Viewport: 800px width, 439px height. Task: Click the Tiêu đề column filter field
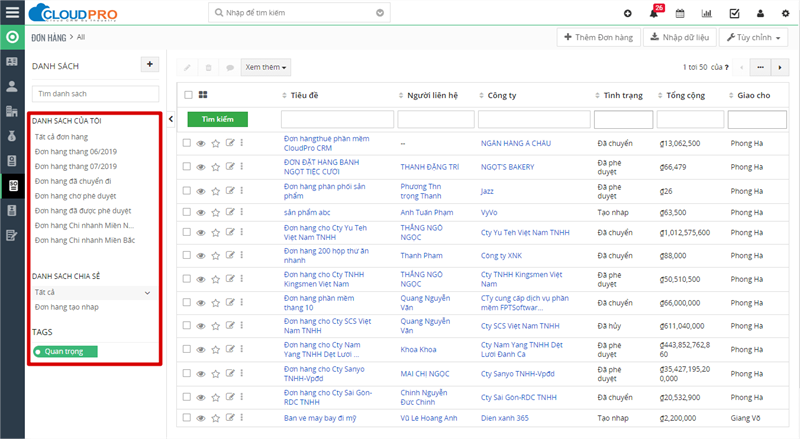pos(337,119)
